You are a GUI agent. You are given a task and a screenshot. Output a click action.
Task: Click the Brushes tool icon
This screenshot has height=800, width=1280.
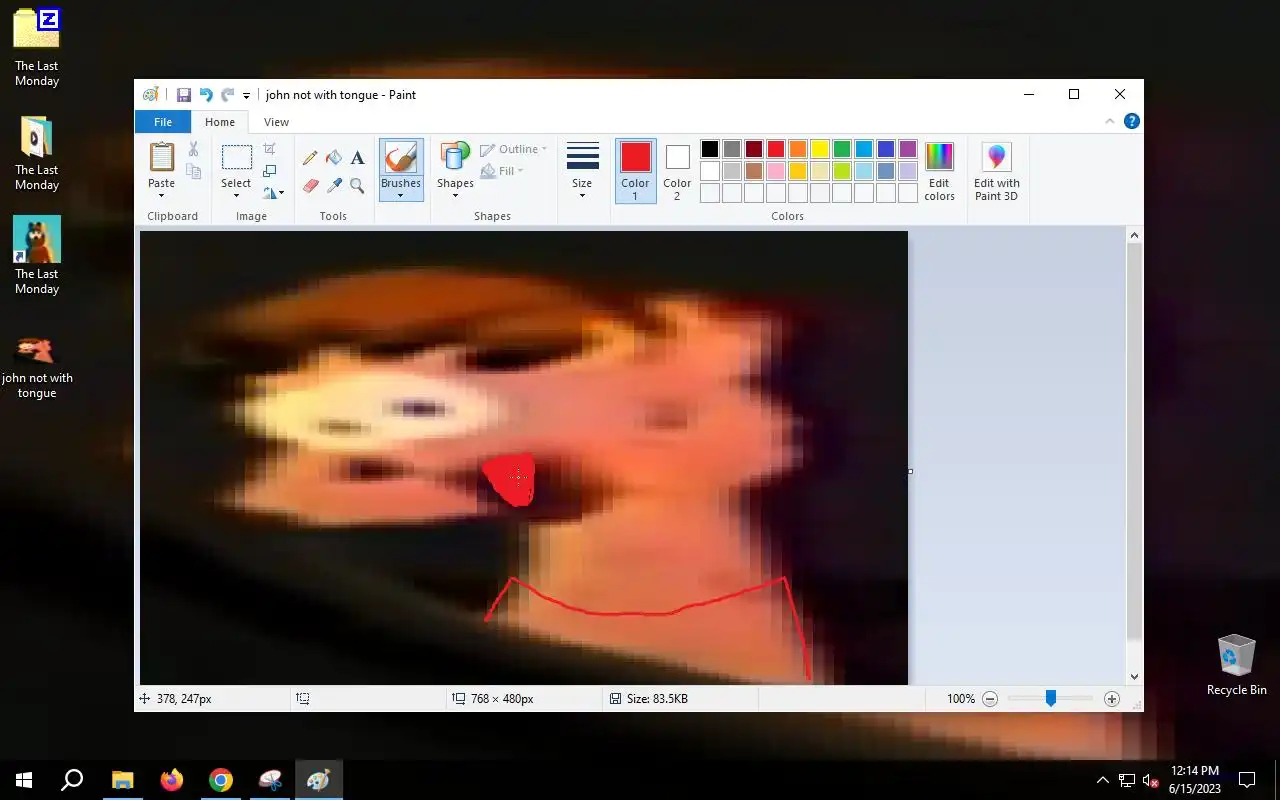pyautogui.click(x=400, y=157)
